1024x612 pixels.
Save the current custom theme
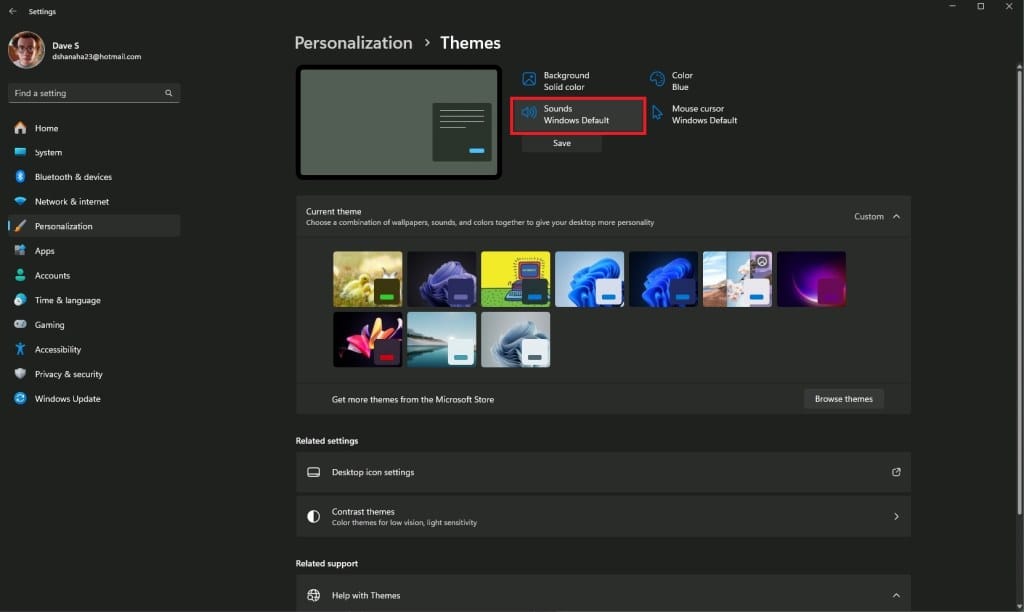tap(561, 142)
